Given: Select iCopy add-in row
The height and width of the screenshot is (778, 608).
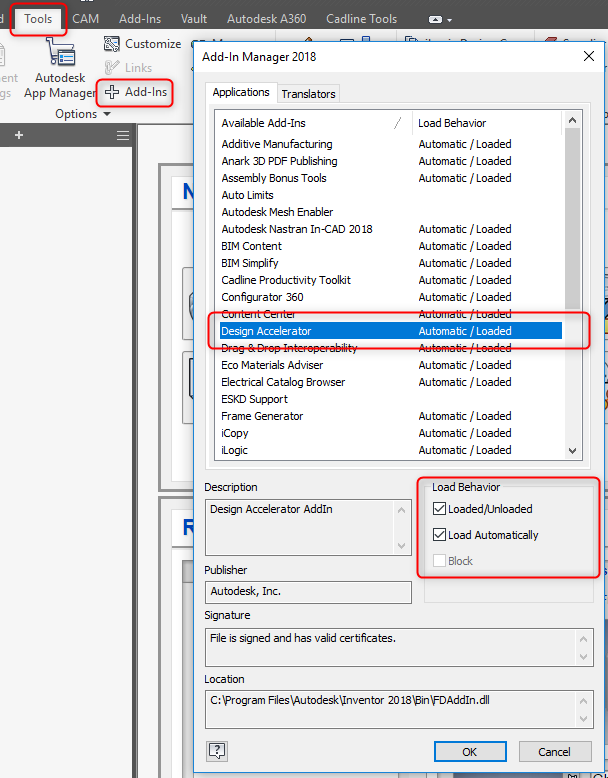Looking at the screenshot, I should [x=390, y=433].
